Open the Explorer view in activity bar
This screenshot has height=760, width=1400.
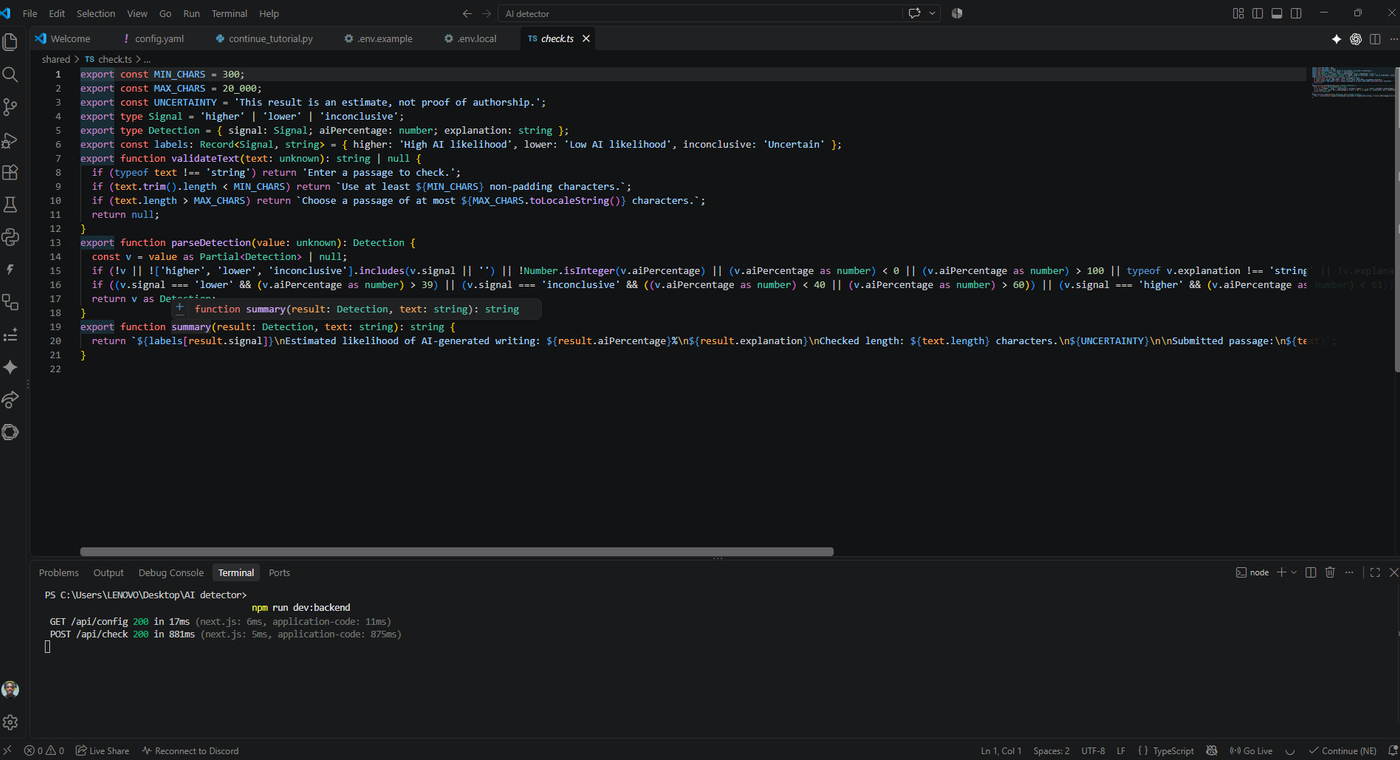tap(10, 42)
